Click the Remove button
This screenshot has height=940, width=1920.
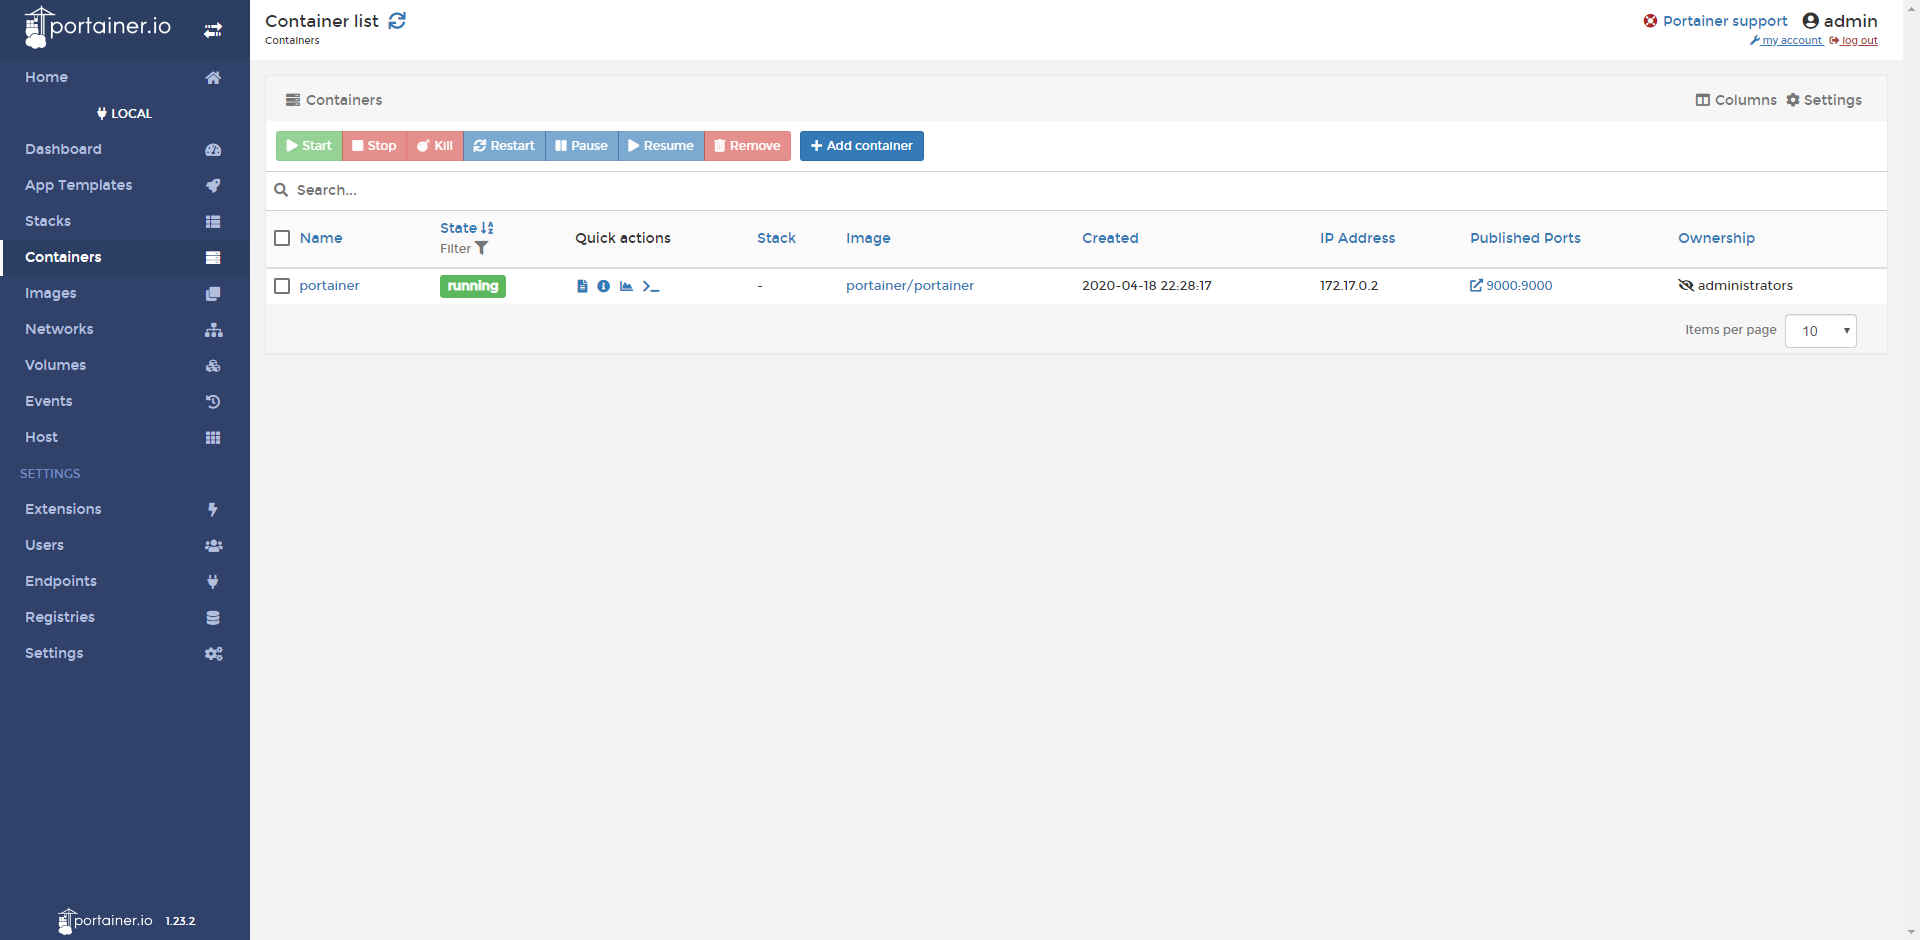point(747,146)
